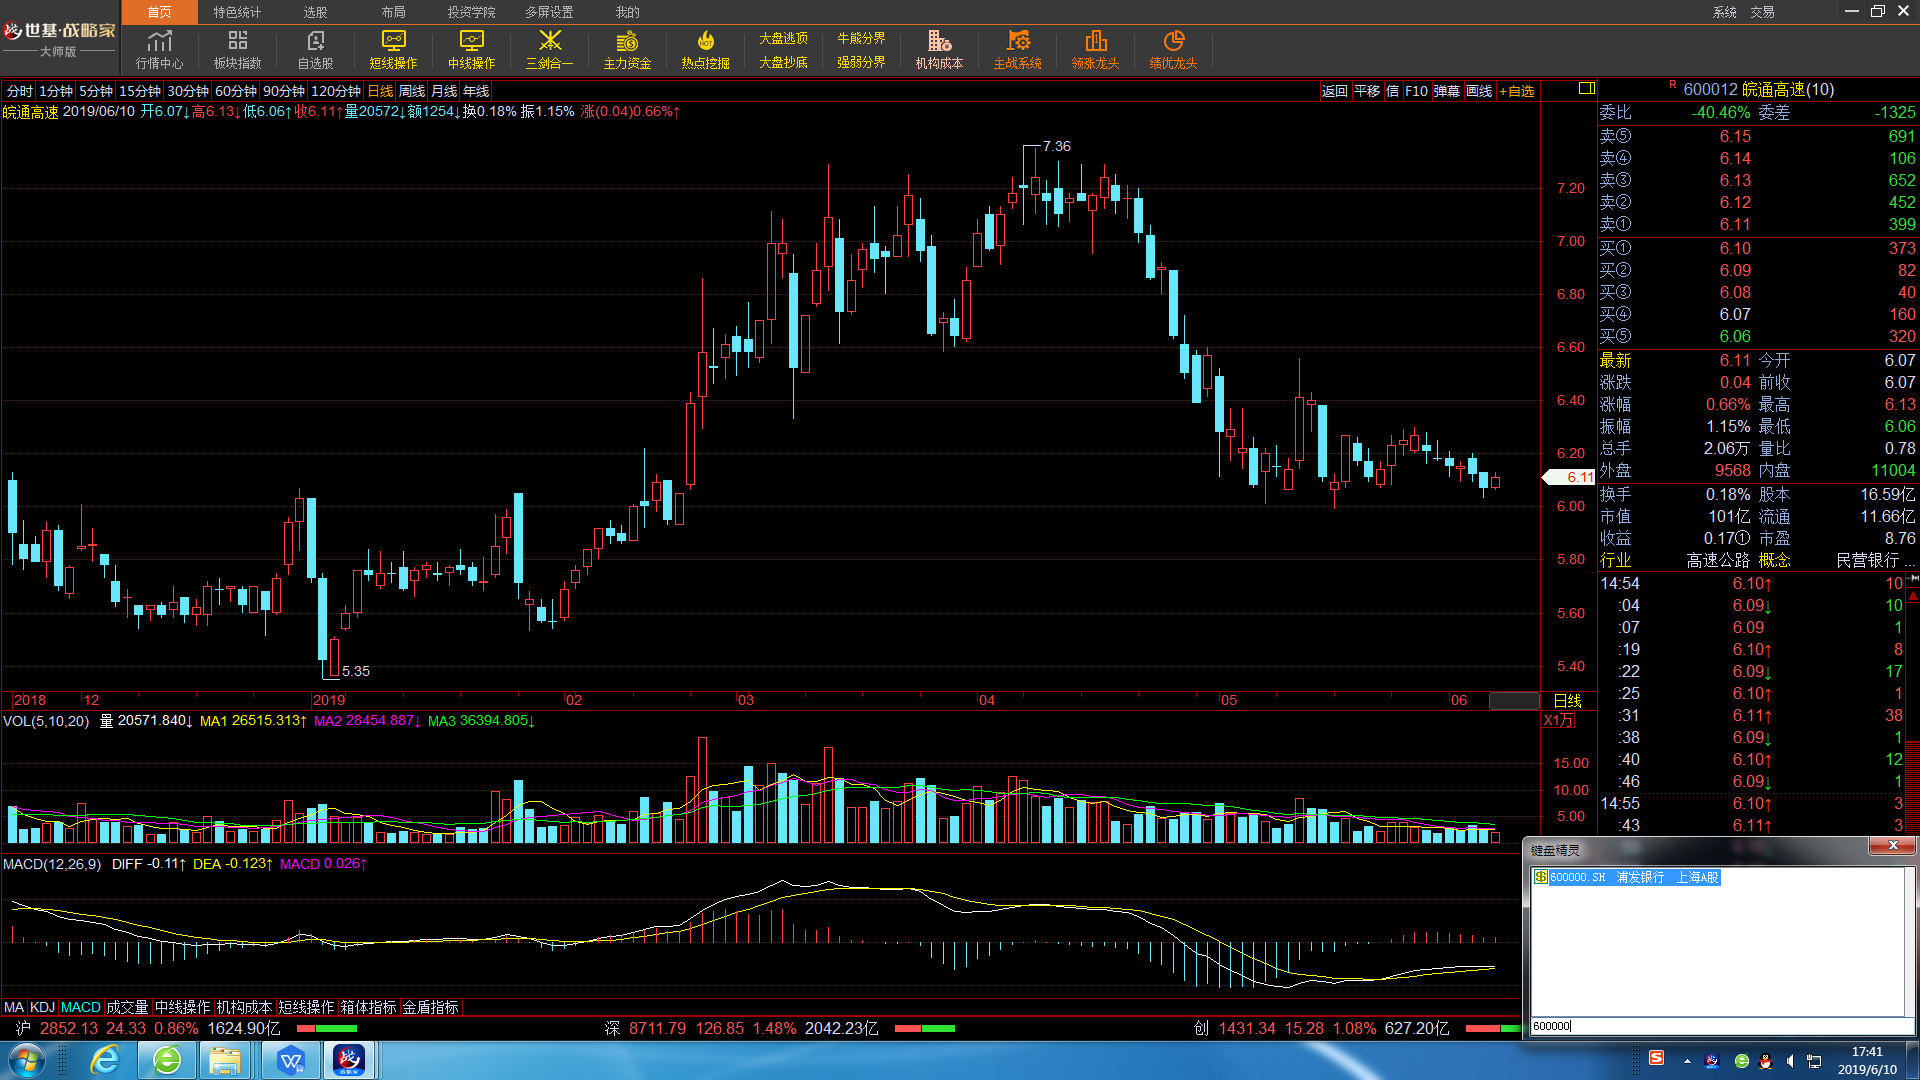Open 领涨龙头 leading gainers icon
The width and height of the screenshot is (1920, 1080).
[1096, 50]
